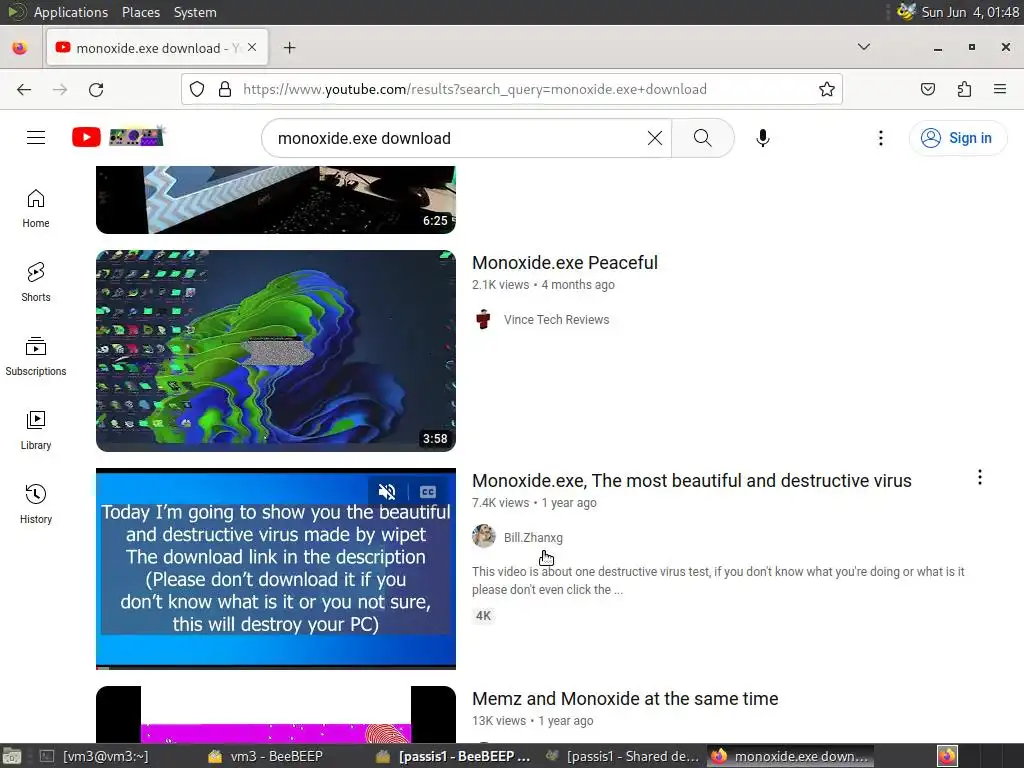Open Monoxide.exe Peaceful video title
The height and width of the screenshot is (768, 1024).
click(565, 263)
